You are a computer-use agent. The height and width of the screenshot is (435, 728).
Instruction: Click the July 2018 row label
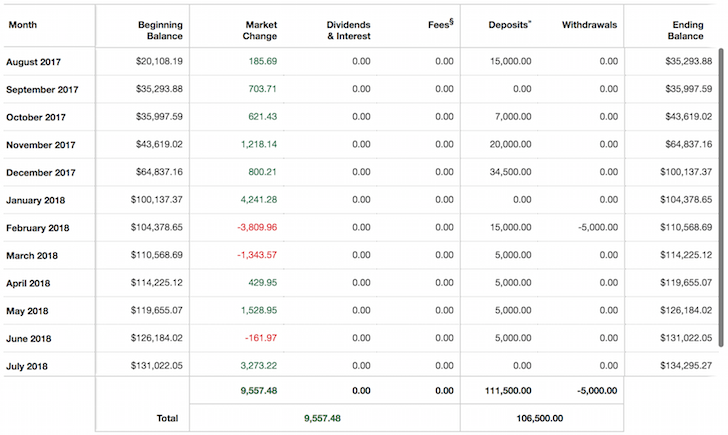pos(27,366)
